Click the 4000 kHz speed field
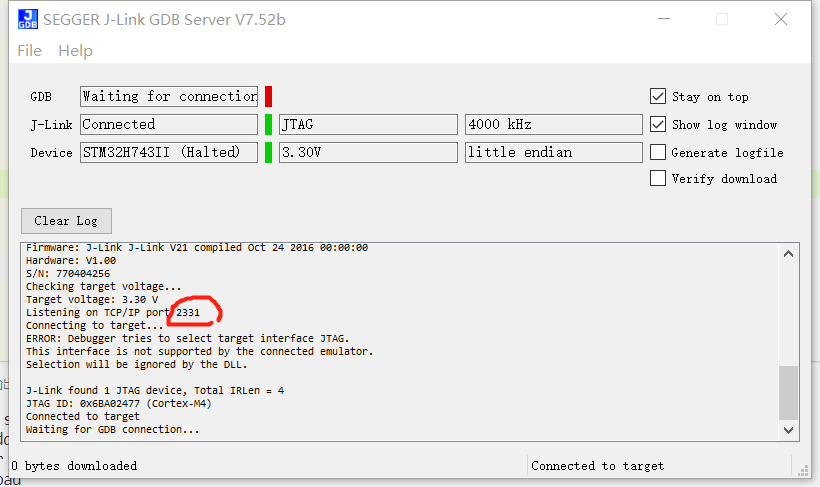Image resolution: width=820 pixels, height=487 pixels. point(554,124)
